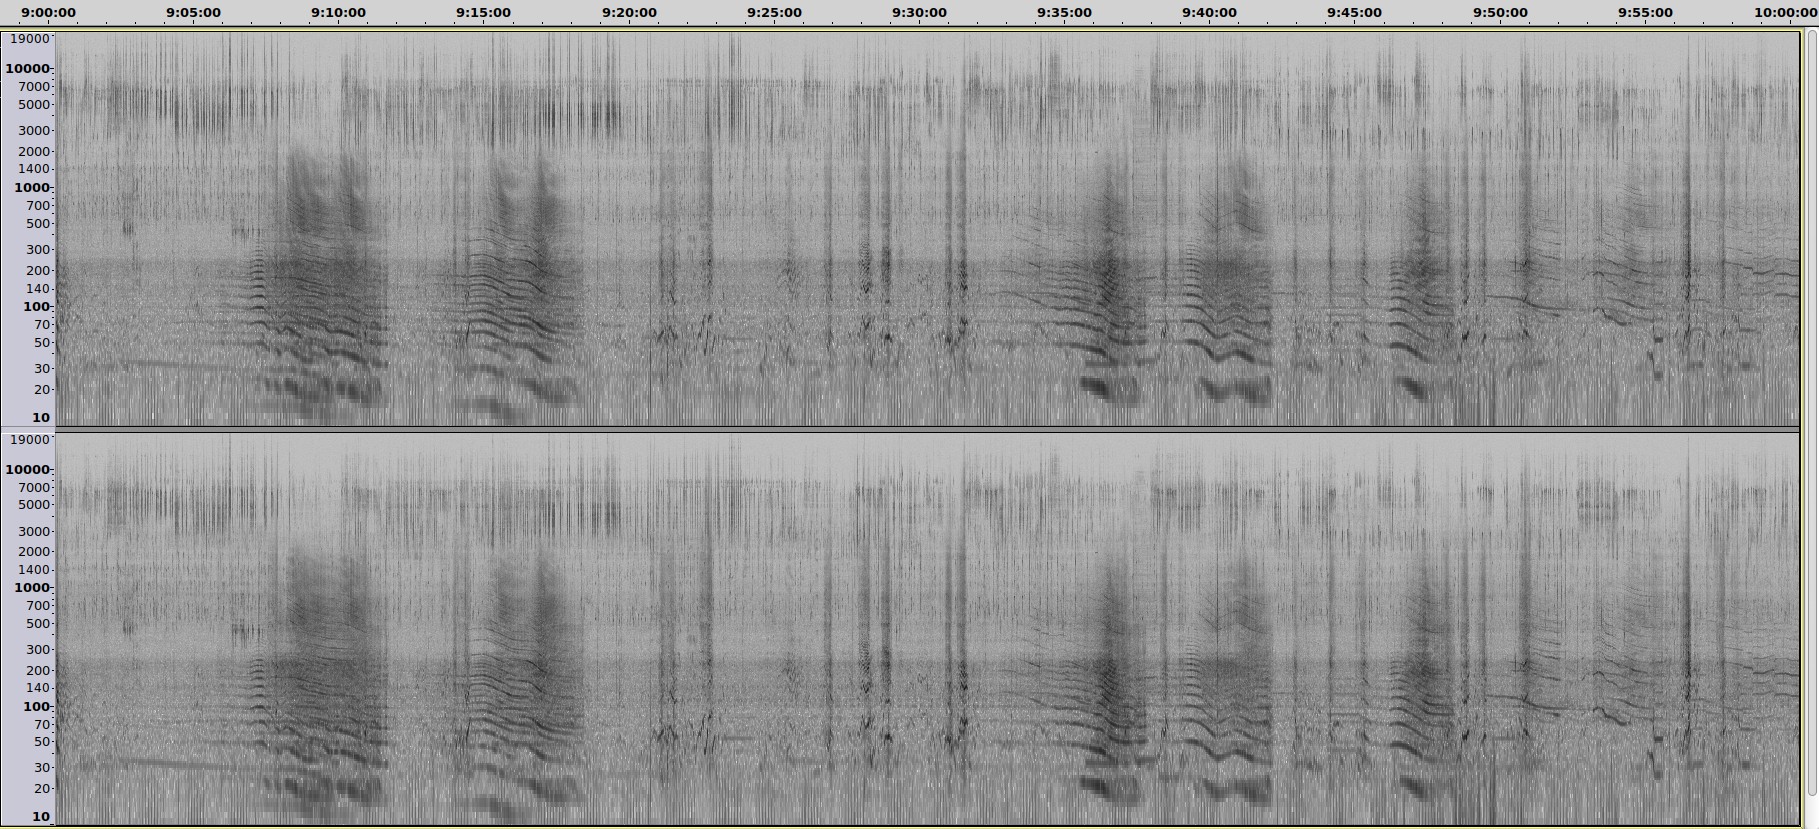Viewport: 1819px width, 829px height.
Task: Select the 9:15:00 position on the time ruler
Action: 484,12
